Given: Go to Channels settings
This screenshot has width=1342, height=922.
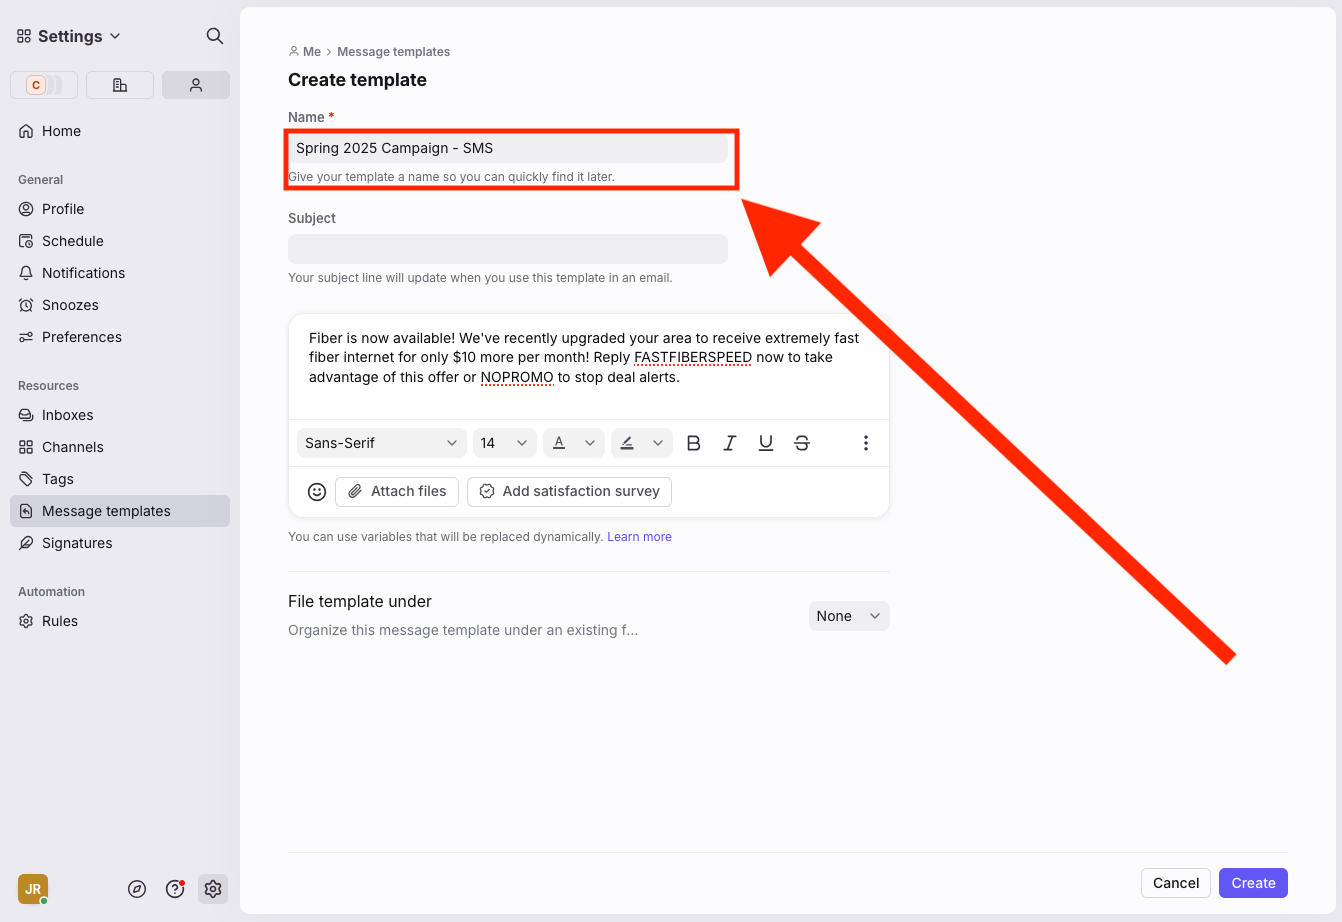Looking at the screenshot, I should [73, 447].
